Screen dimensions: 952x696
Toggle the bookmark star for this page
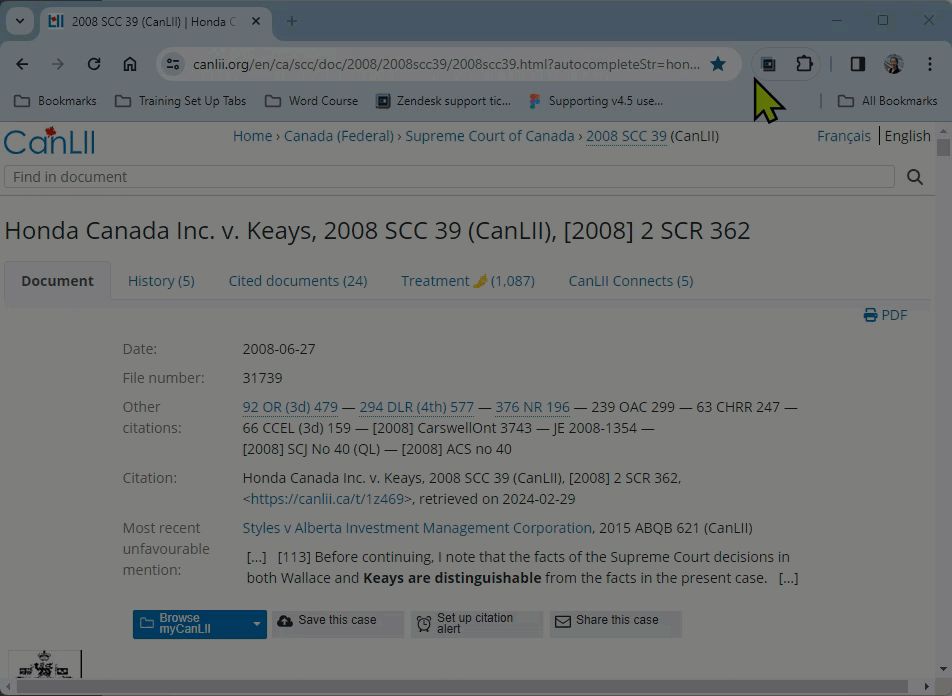(718, 64)
